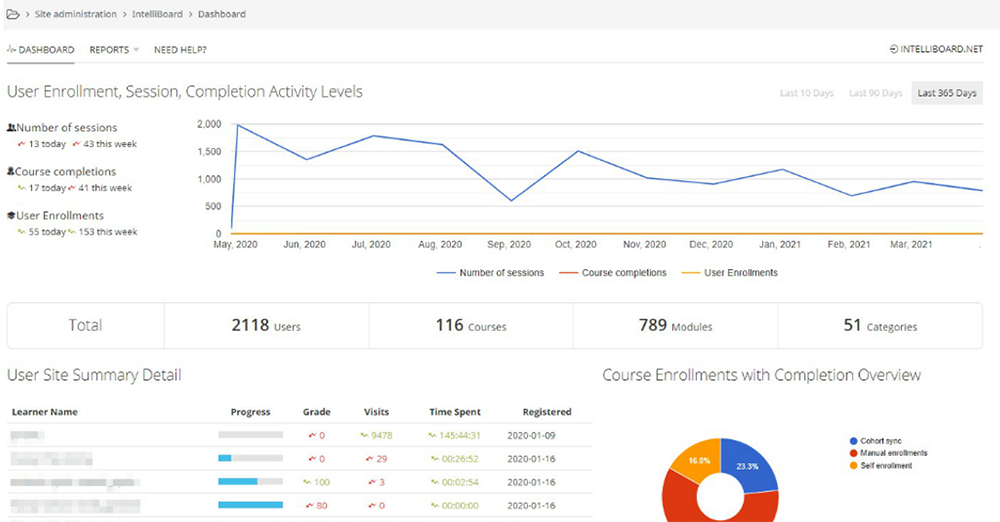This screenshot has height=522, width=1000.
Task: Click the grade value 100
Action: tap(322, 482)
